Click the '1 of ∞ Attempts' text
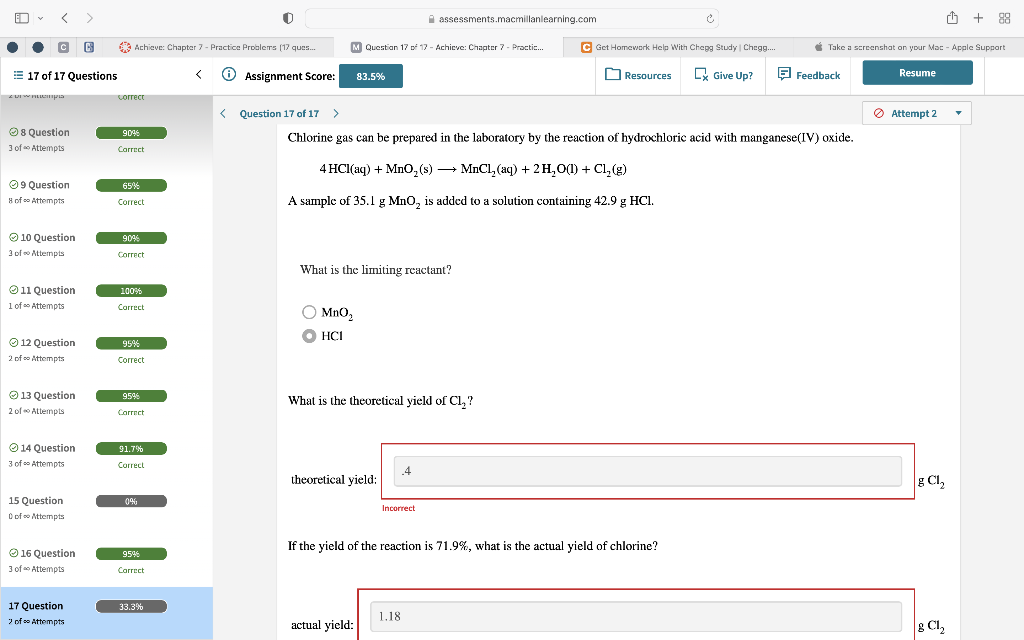This screenshot has width=1024, height=640. (x=37, y=306)
